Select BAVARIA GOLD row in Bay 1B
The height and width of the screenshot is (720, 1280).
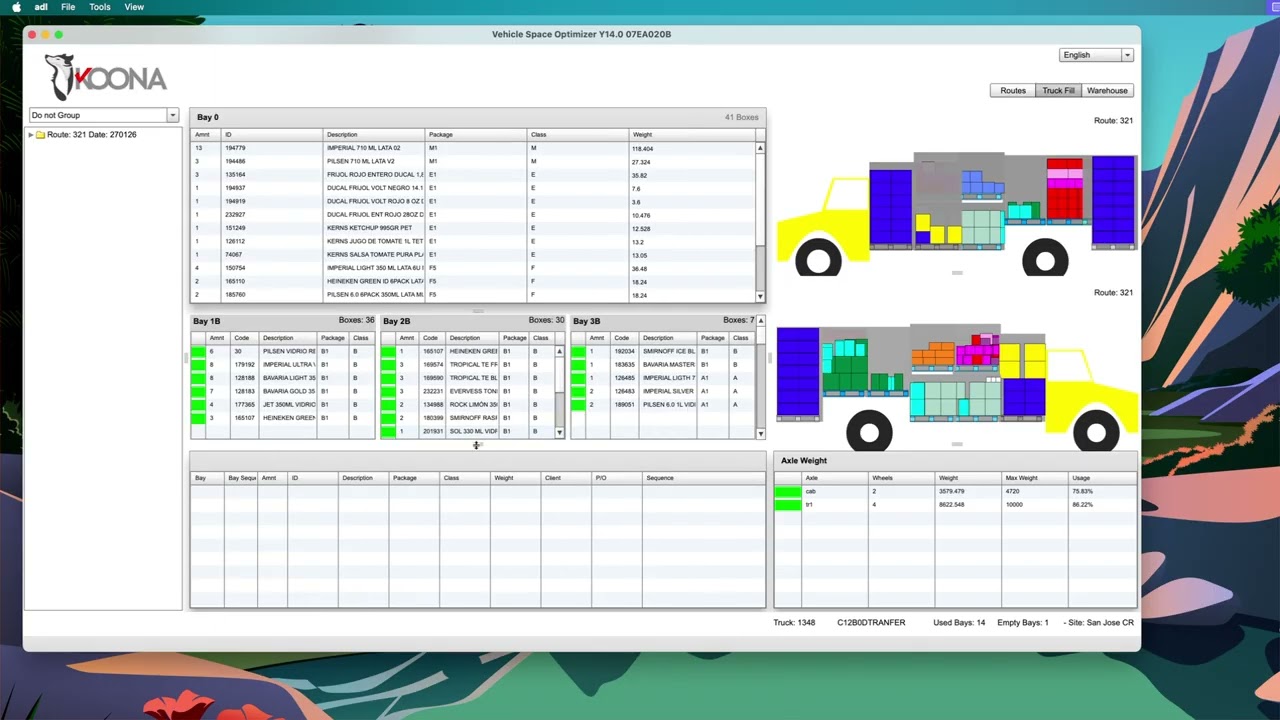click(283, 392)
